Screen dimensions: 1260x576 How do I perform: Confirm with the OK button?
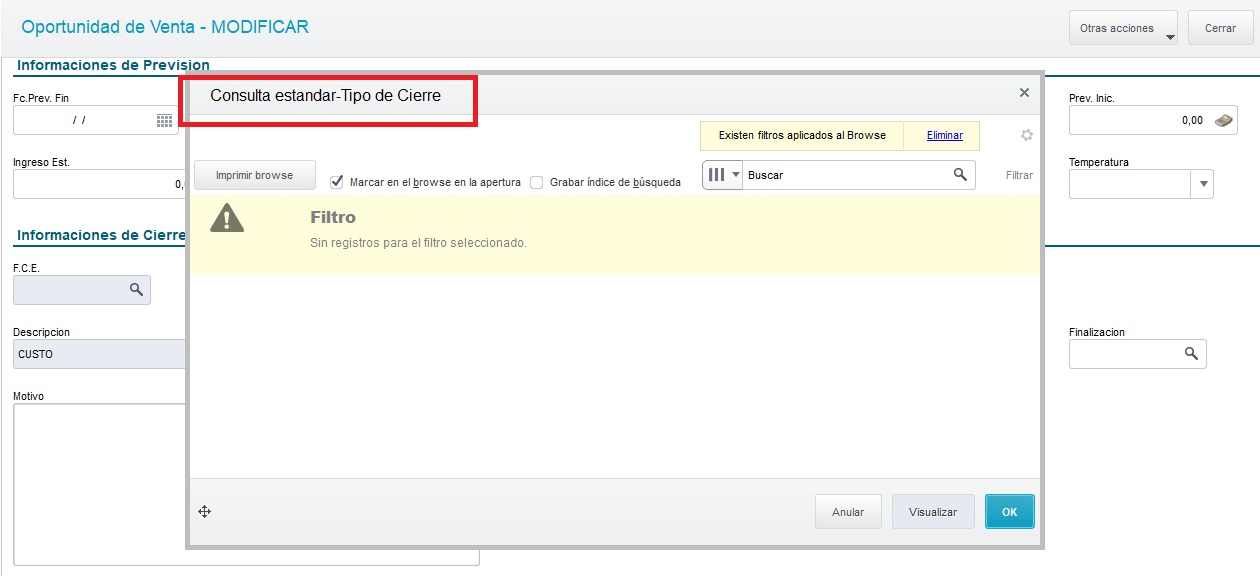click(1010, 512)
